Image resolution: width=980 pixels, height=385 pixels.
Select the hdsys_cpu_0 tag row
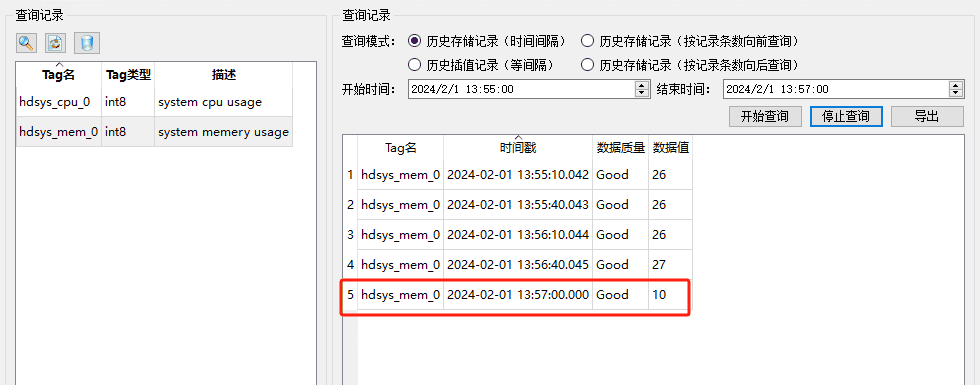coord(154,102)
